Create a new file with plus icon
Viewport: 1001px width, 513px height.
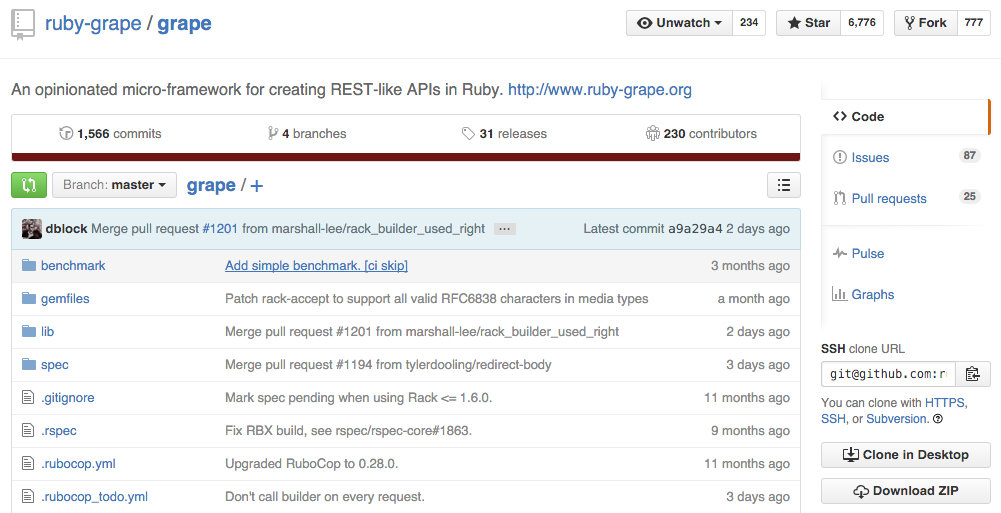click(x=257, y=186)
